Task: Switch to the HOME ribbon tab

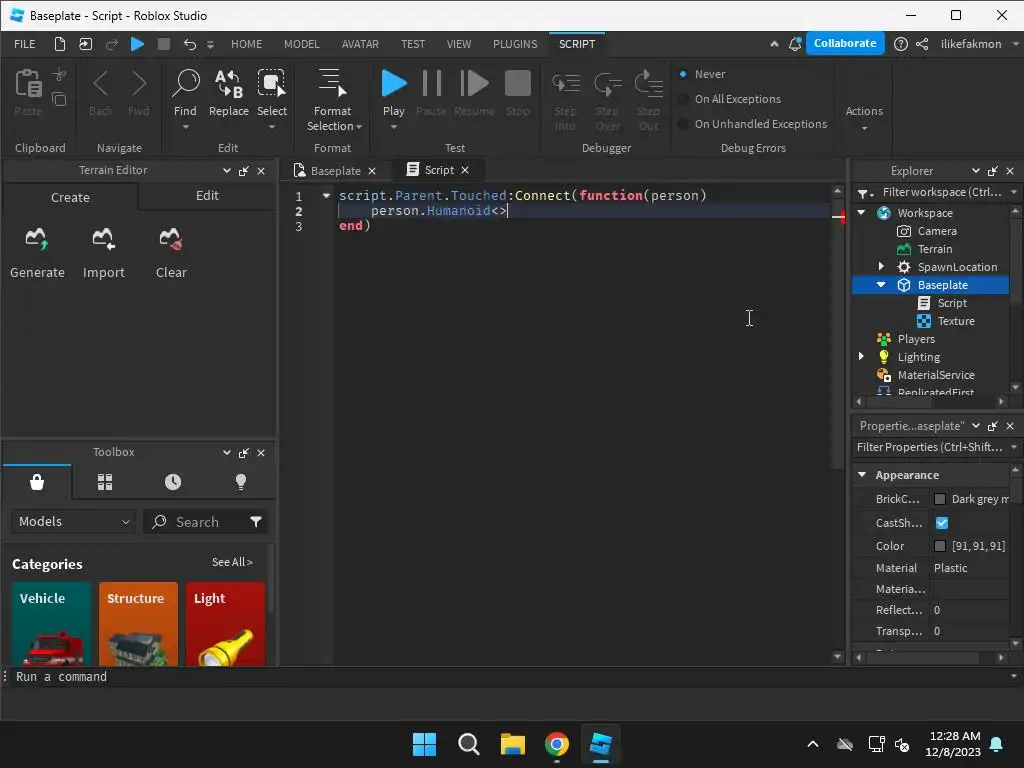Action: click(x=246, y=44)
